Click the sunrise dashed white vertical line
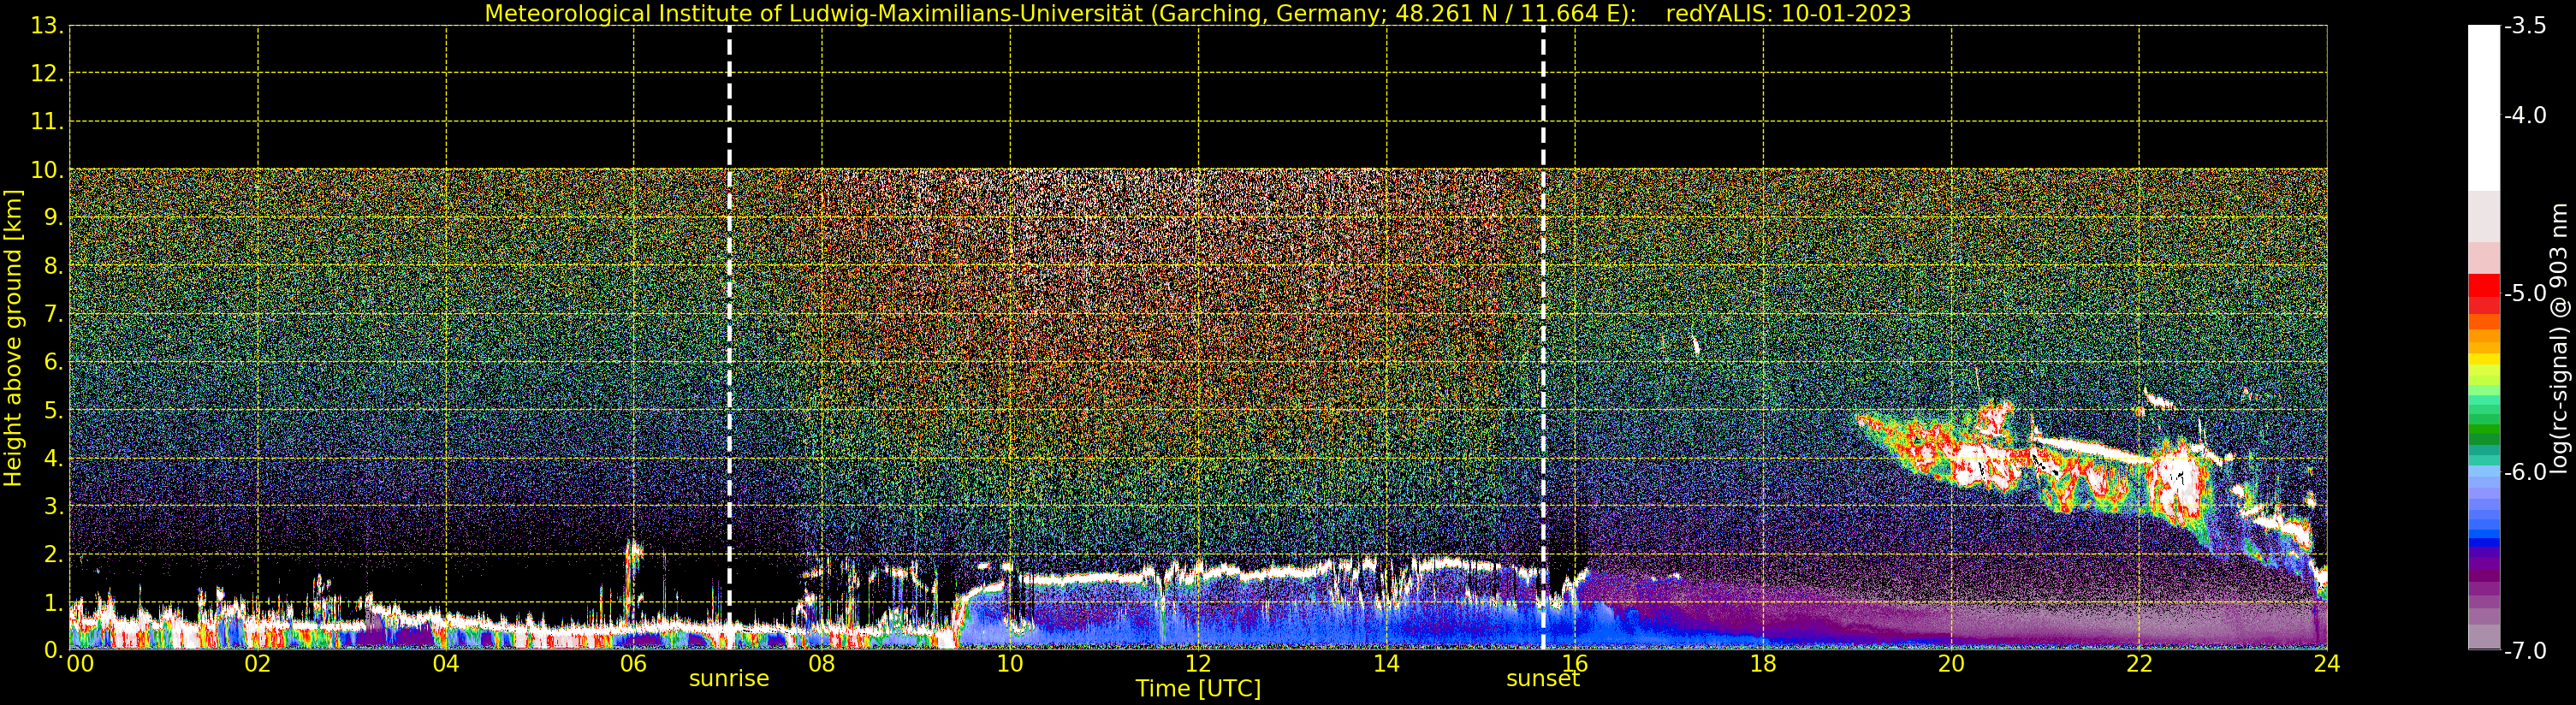Viewport: 2576px width, 705px height. (x=729, y=338)
